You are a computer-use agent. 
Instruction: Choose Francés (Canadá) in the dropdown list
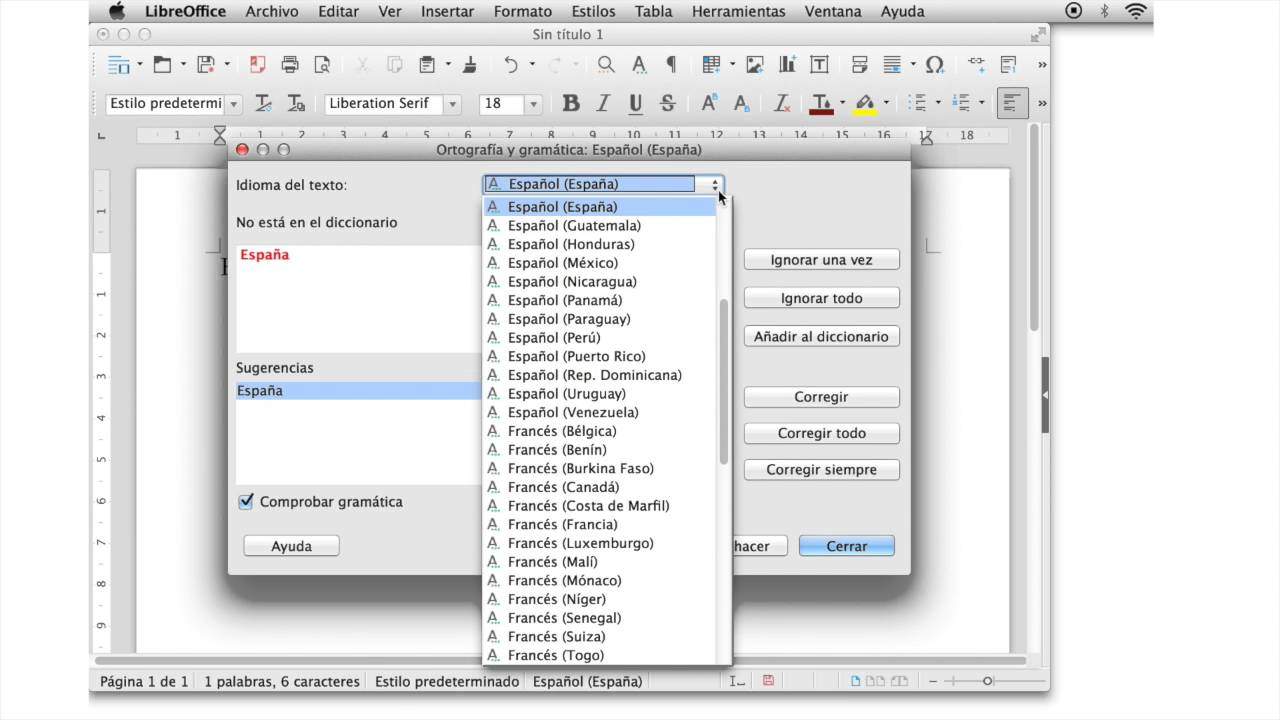tap(563, 487)
